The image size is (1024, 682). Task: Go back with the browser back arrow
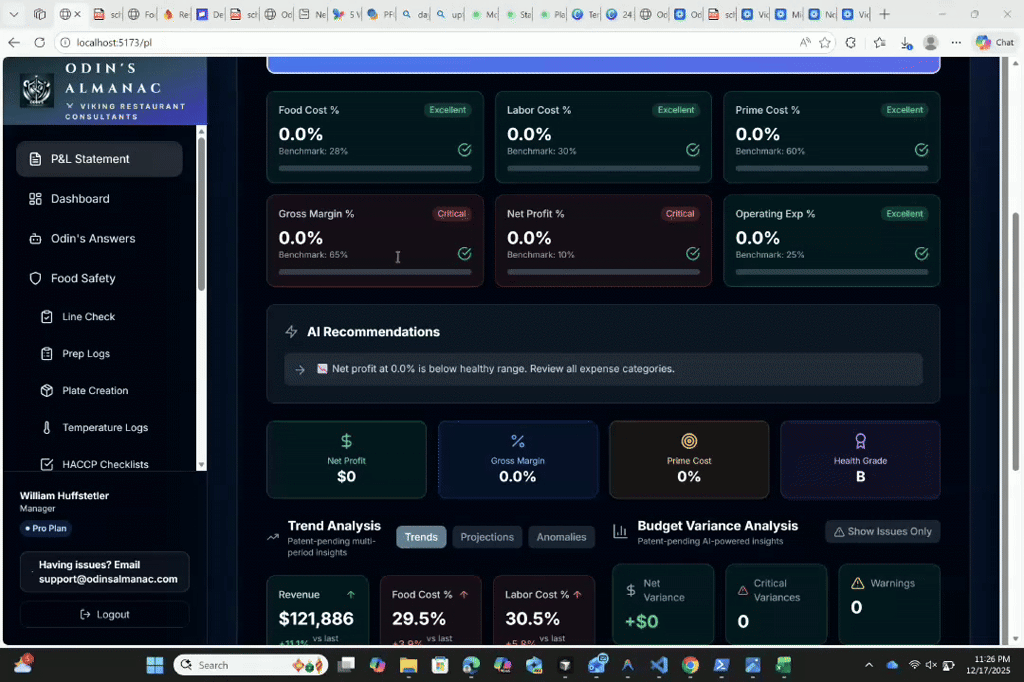[x=14, y=42]
